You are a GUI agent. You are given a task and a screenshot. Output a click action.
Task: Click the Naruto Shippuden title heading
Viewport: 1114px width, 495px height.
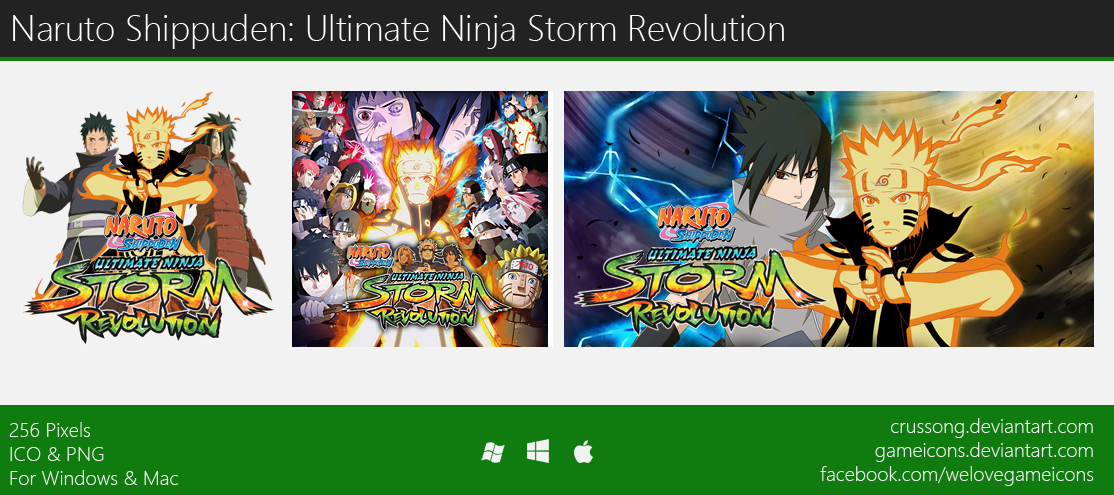[398, 30]
